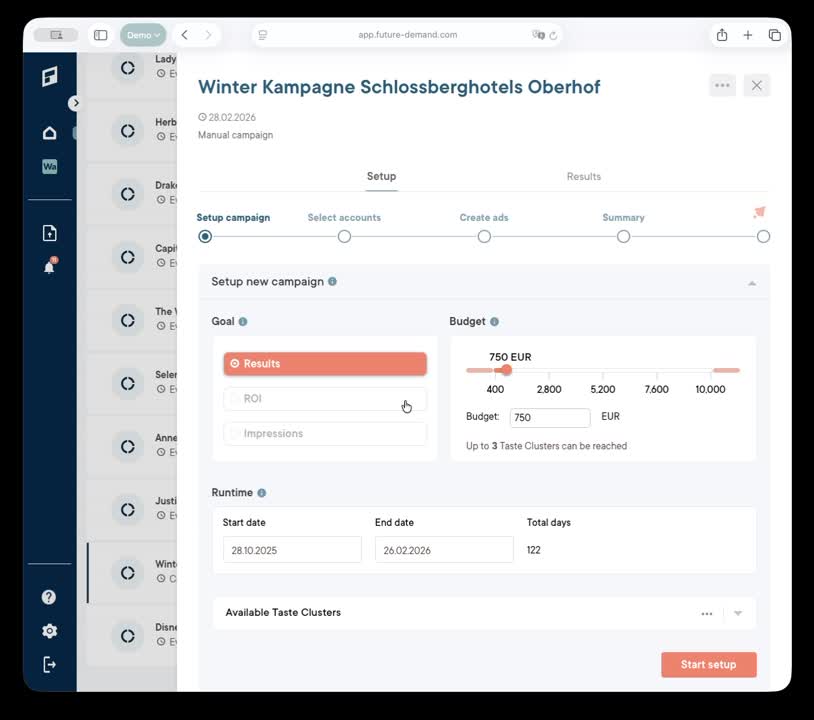Click the 'Herb' campaign status icon in list

128,131
